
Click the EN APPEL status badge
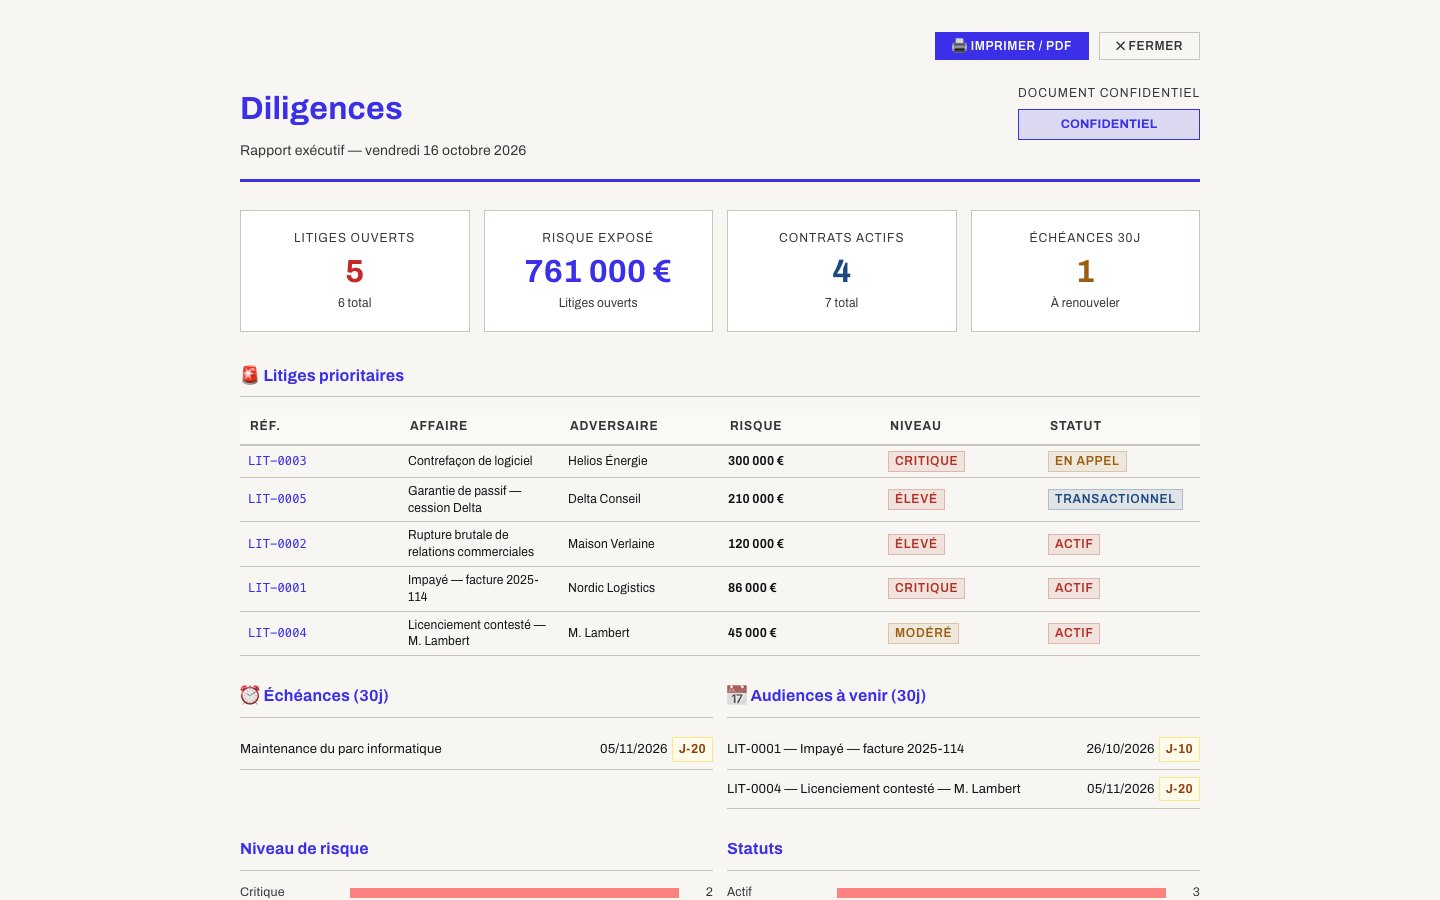click(x=1087, y=461)
